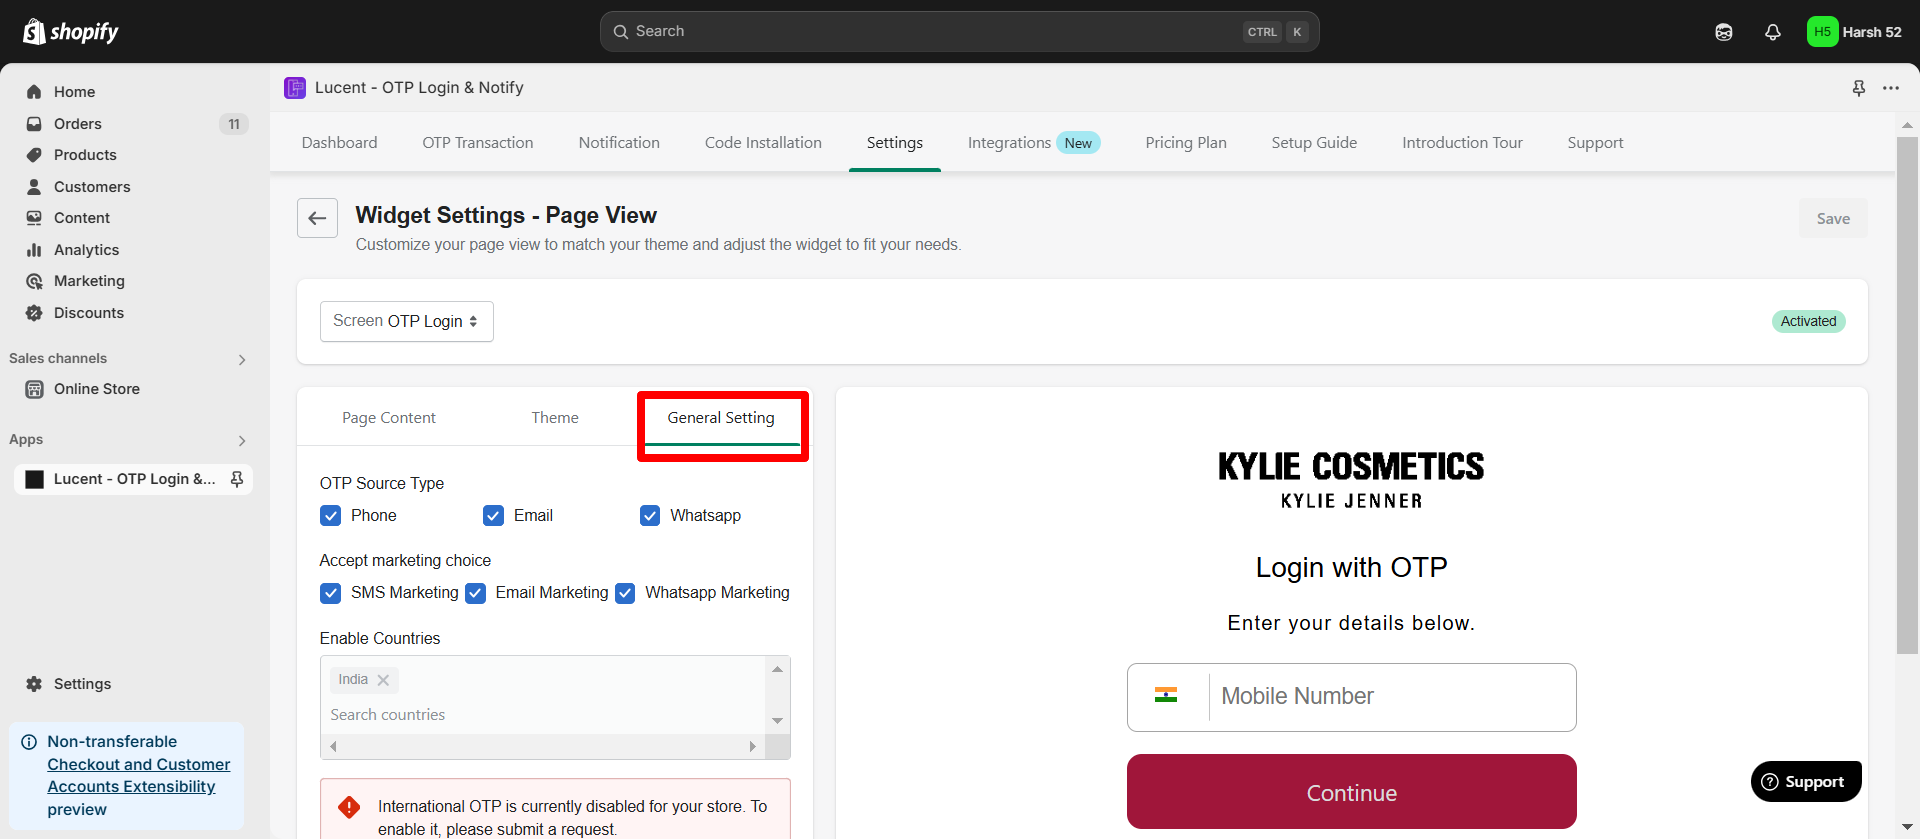Viewport: 1920px width, 839px height.
Task: Click the Lucent app logo in header
Action: [x=295, y=88]
